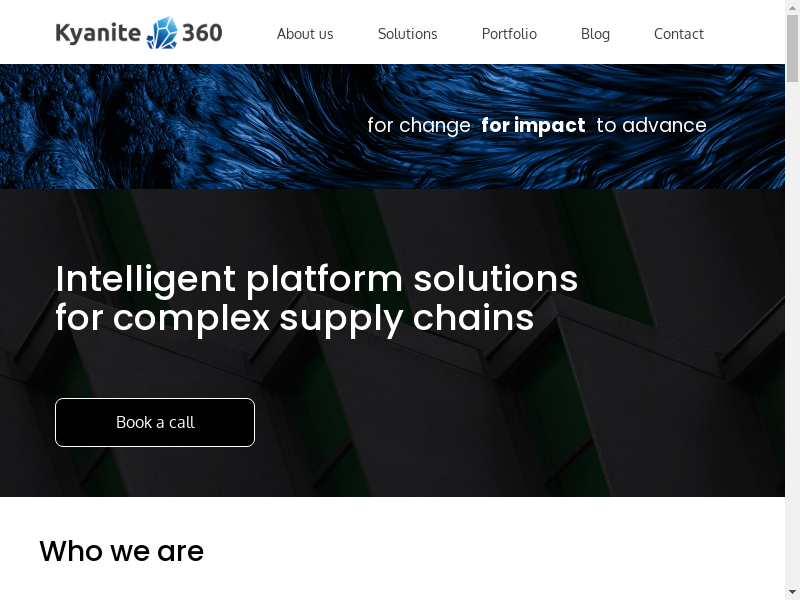Click the 'to advance' banner text
This screenshot has height=600, width=800.
coord(652,126)
